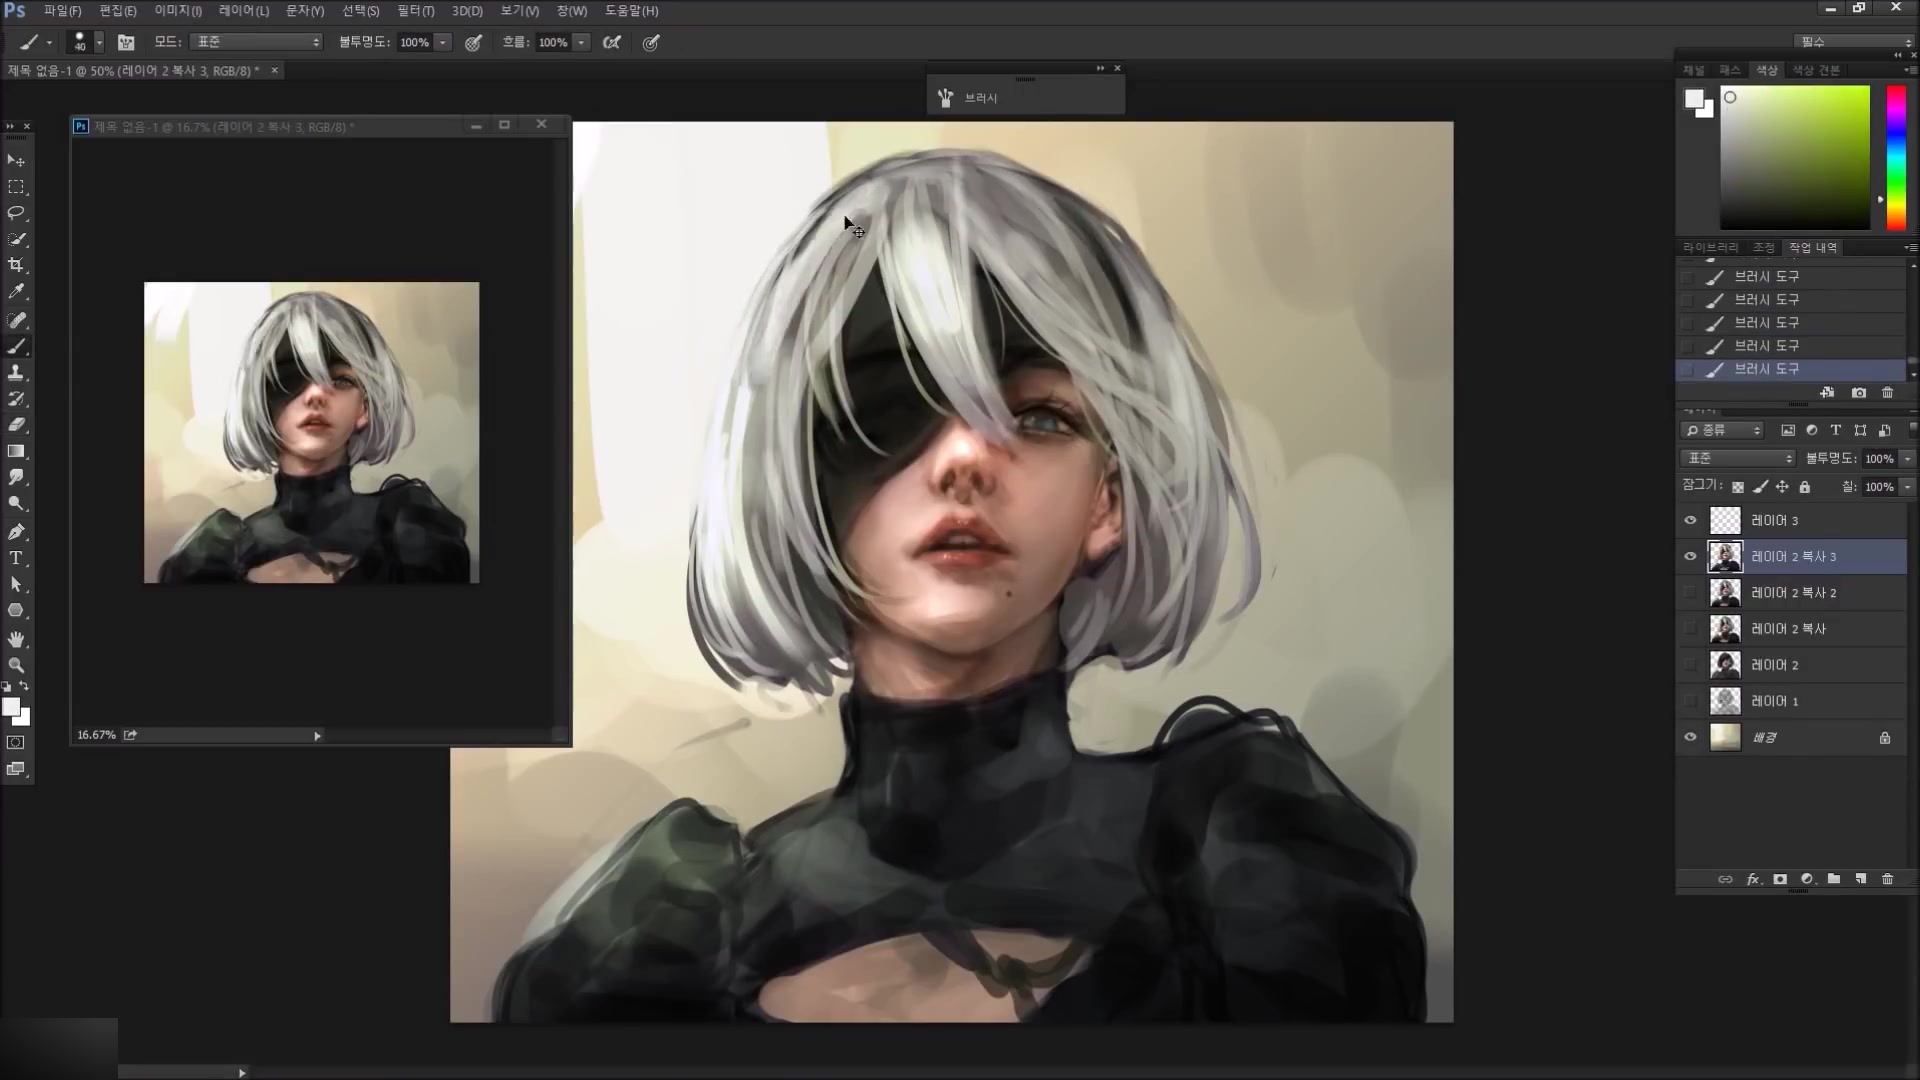Viewport: 1920px width, 1080px height.
Task: Select the Horizontal Type tool
Action: [16, 558]
